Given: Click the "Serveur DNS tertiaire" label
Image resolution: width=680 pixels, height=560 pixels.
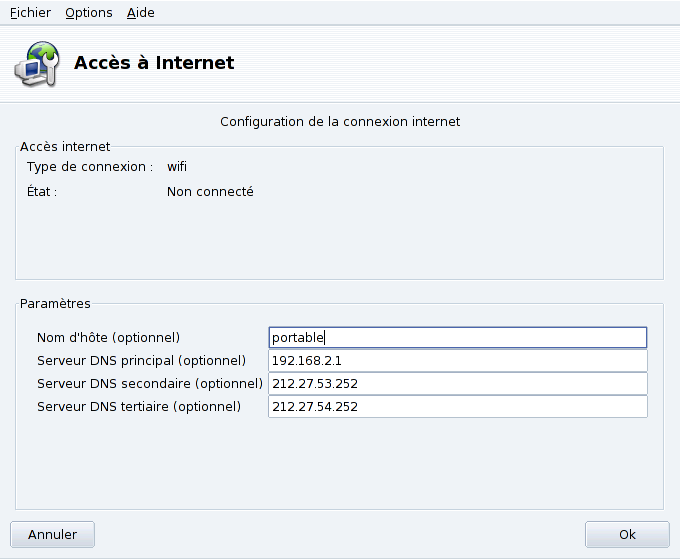Looking at the screenshot, I should point(139,407).
